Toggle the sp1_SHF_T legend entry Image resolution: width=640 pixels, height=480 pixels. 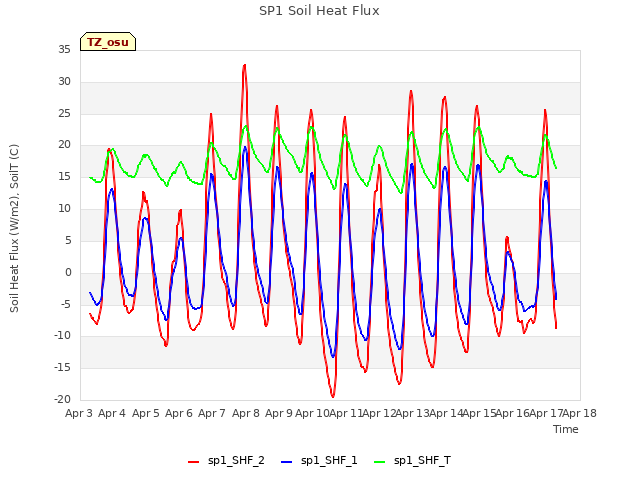coord(413,460)
